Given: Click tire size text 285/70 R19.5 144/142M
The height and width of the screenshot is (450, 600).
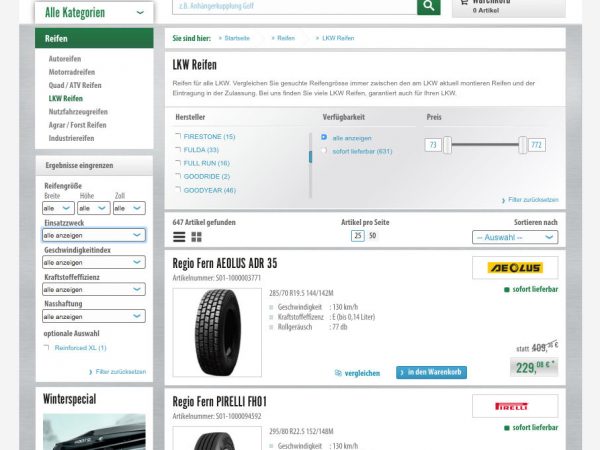Looking at the screenshot, I should [x=301, y=293].
